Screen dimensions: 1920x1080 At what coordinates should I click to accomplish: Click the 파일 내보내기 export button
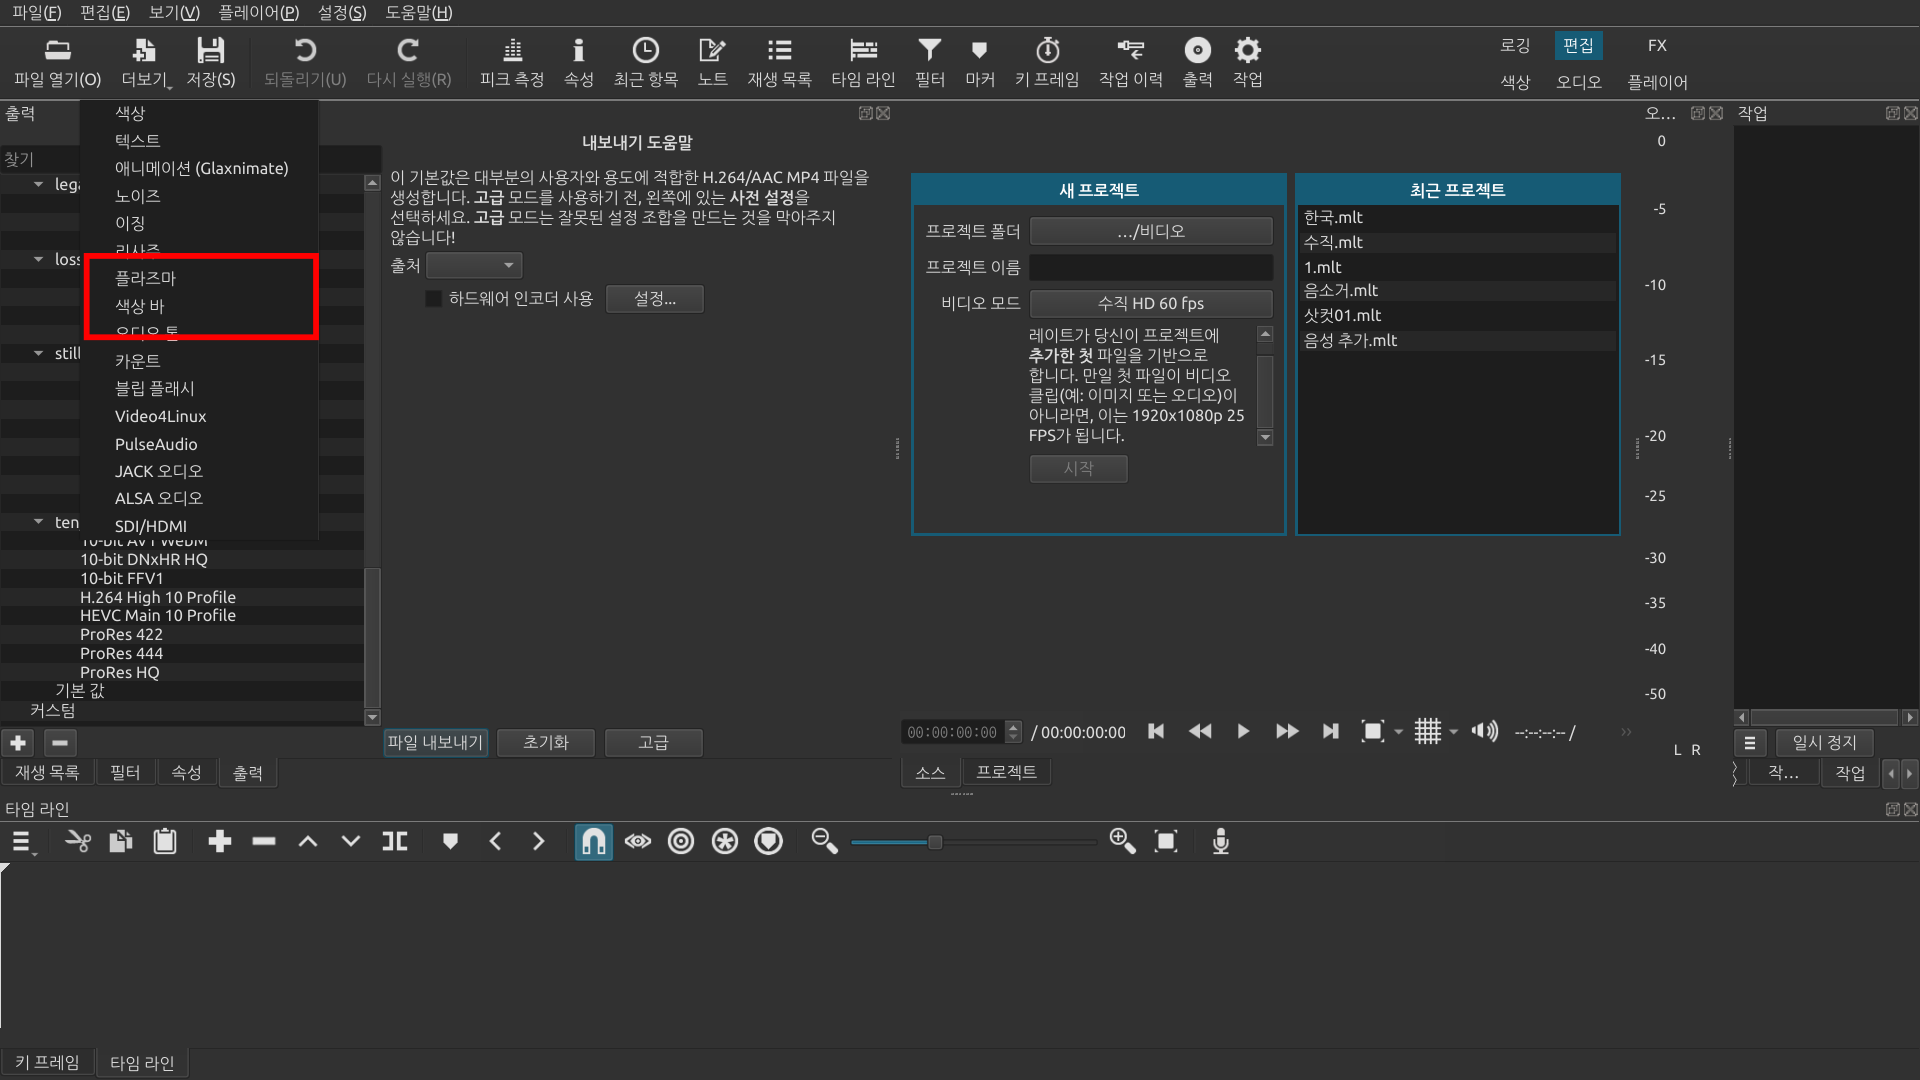pyautogui.click(x=435, y=743)
